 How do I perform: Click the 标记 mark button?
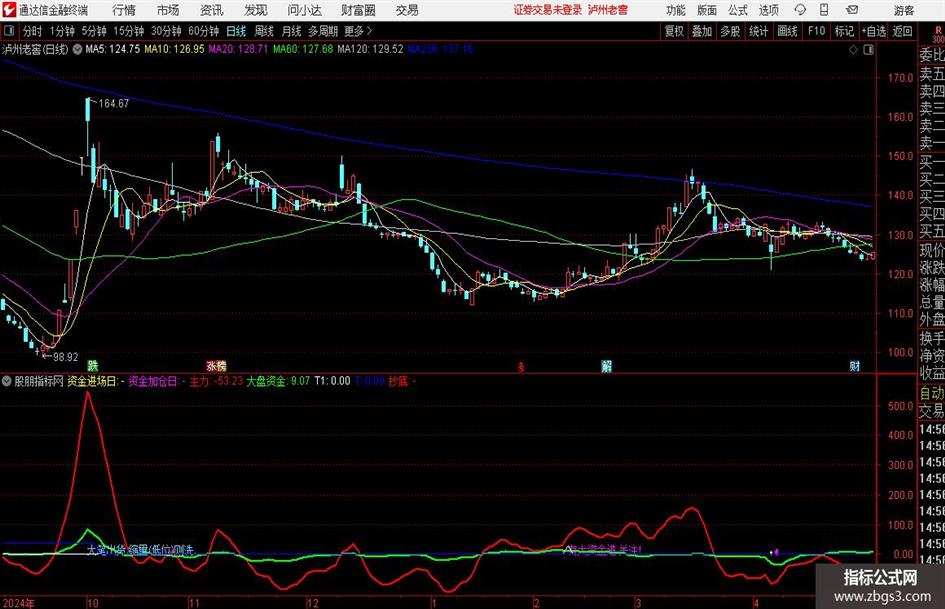pos(844,31)
